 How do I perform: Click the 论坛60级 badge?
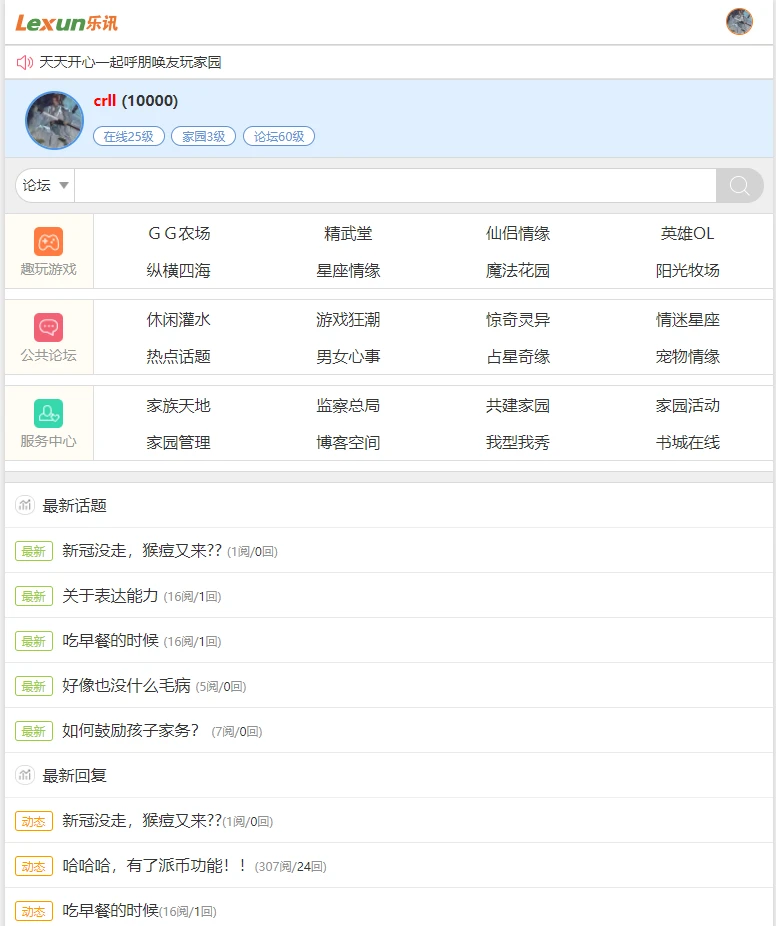point(279,136)
